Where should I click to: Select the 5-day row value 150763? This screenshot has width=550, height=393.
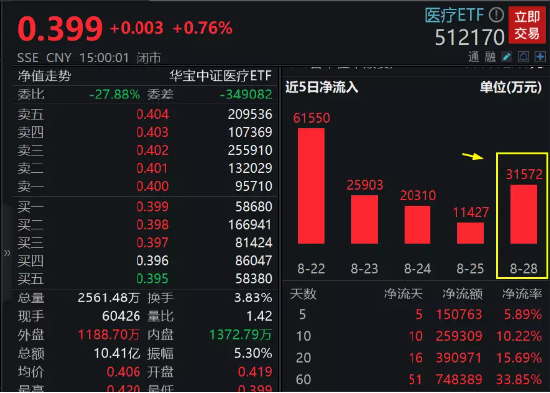[459, 315]
